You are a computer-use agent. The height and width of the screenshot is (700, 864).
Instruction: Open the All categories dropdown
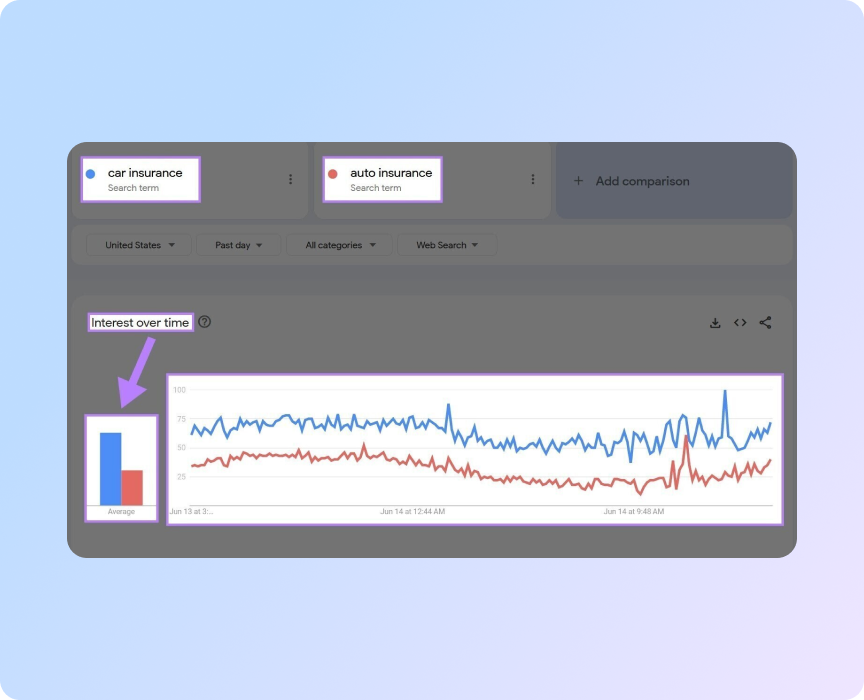click(x=337, y=245)
